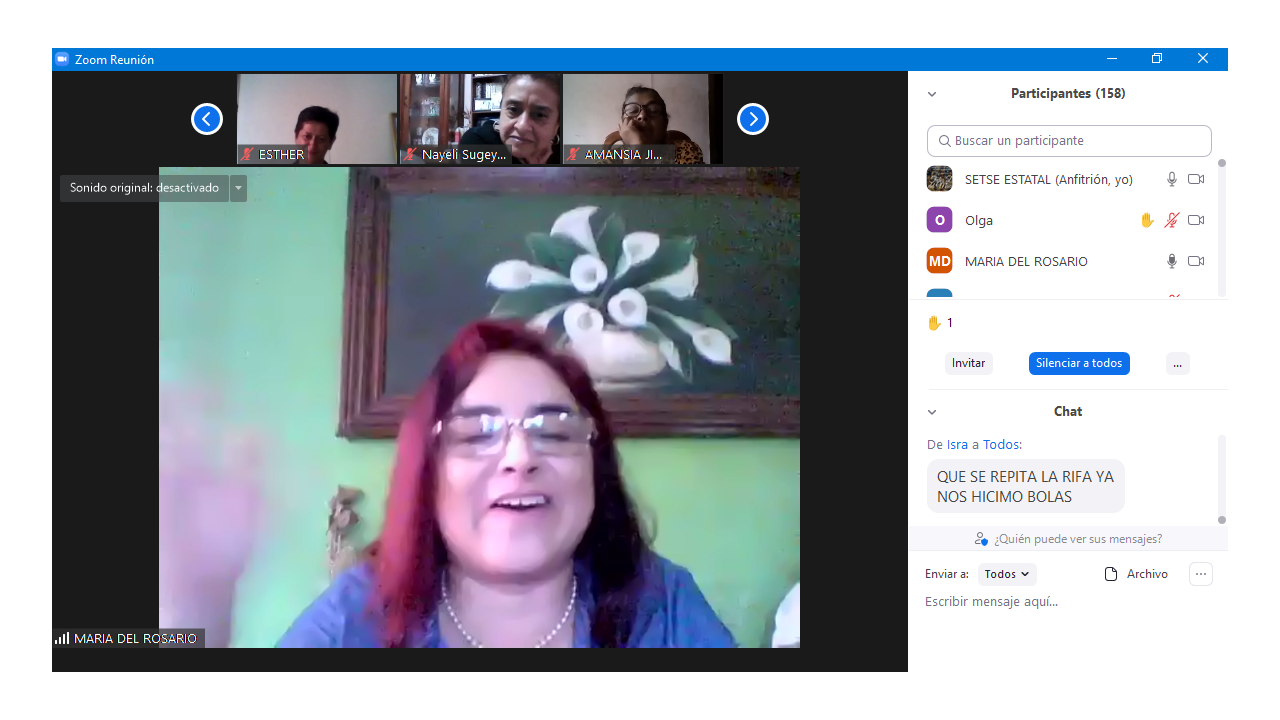Toggle SETSE ESTATAL microphone icon
1280x720 pixels.
[1172, 179]
